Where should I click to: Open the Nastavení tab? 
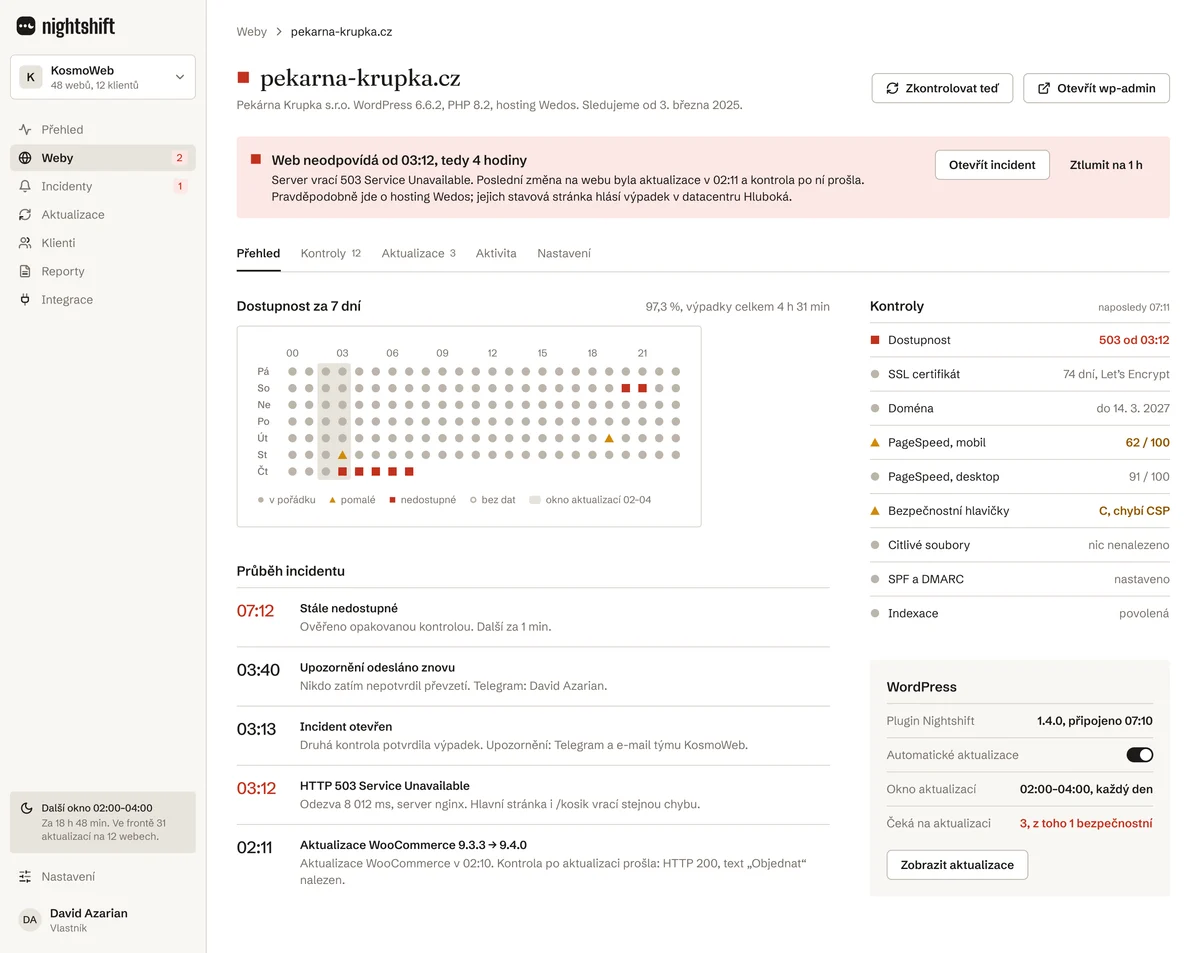pos(564,254)
